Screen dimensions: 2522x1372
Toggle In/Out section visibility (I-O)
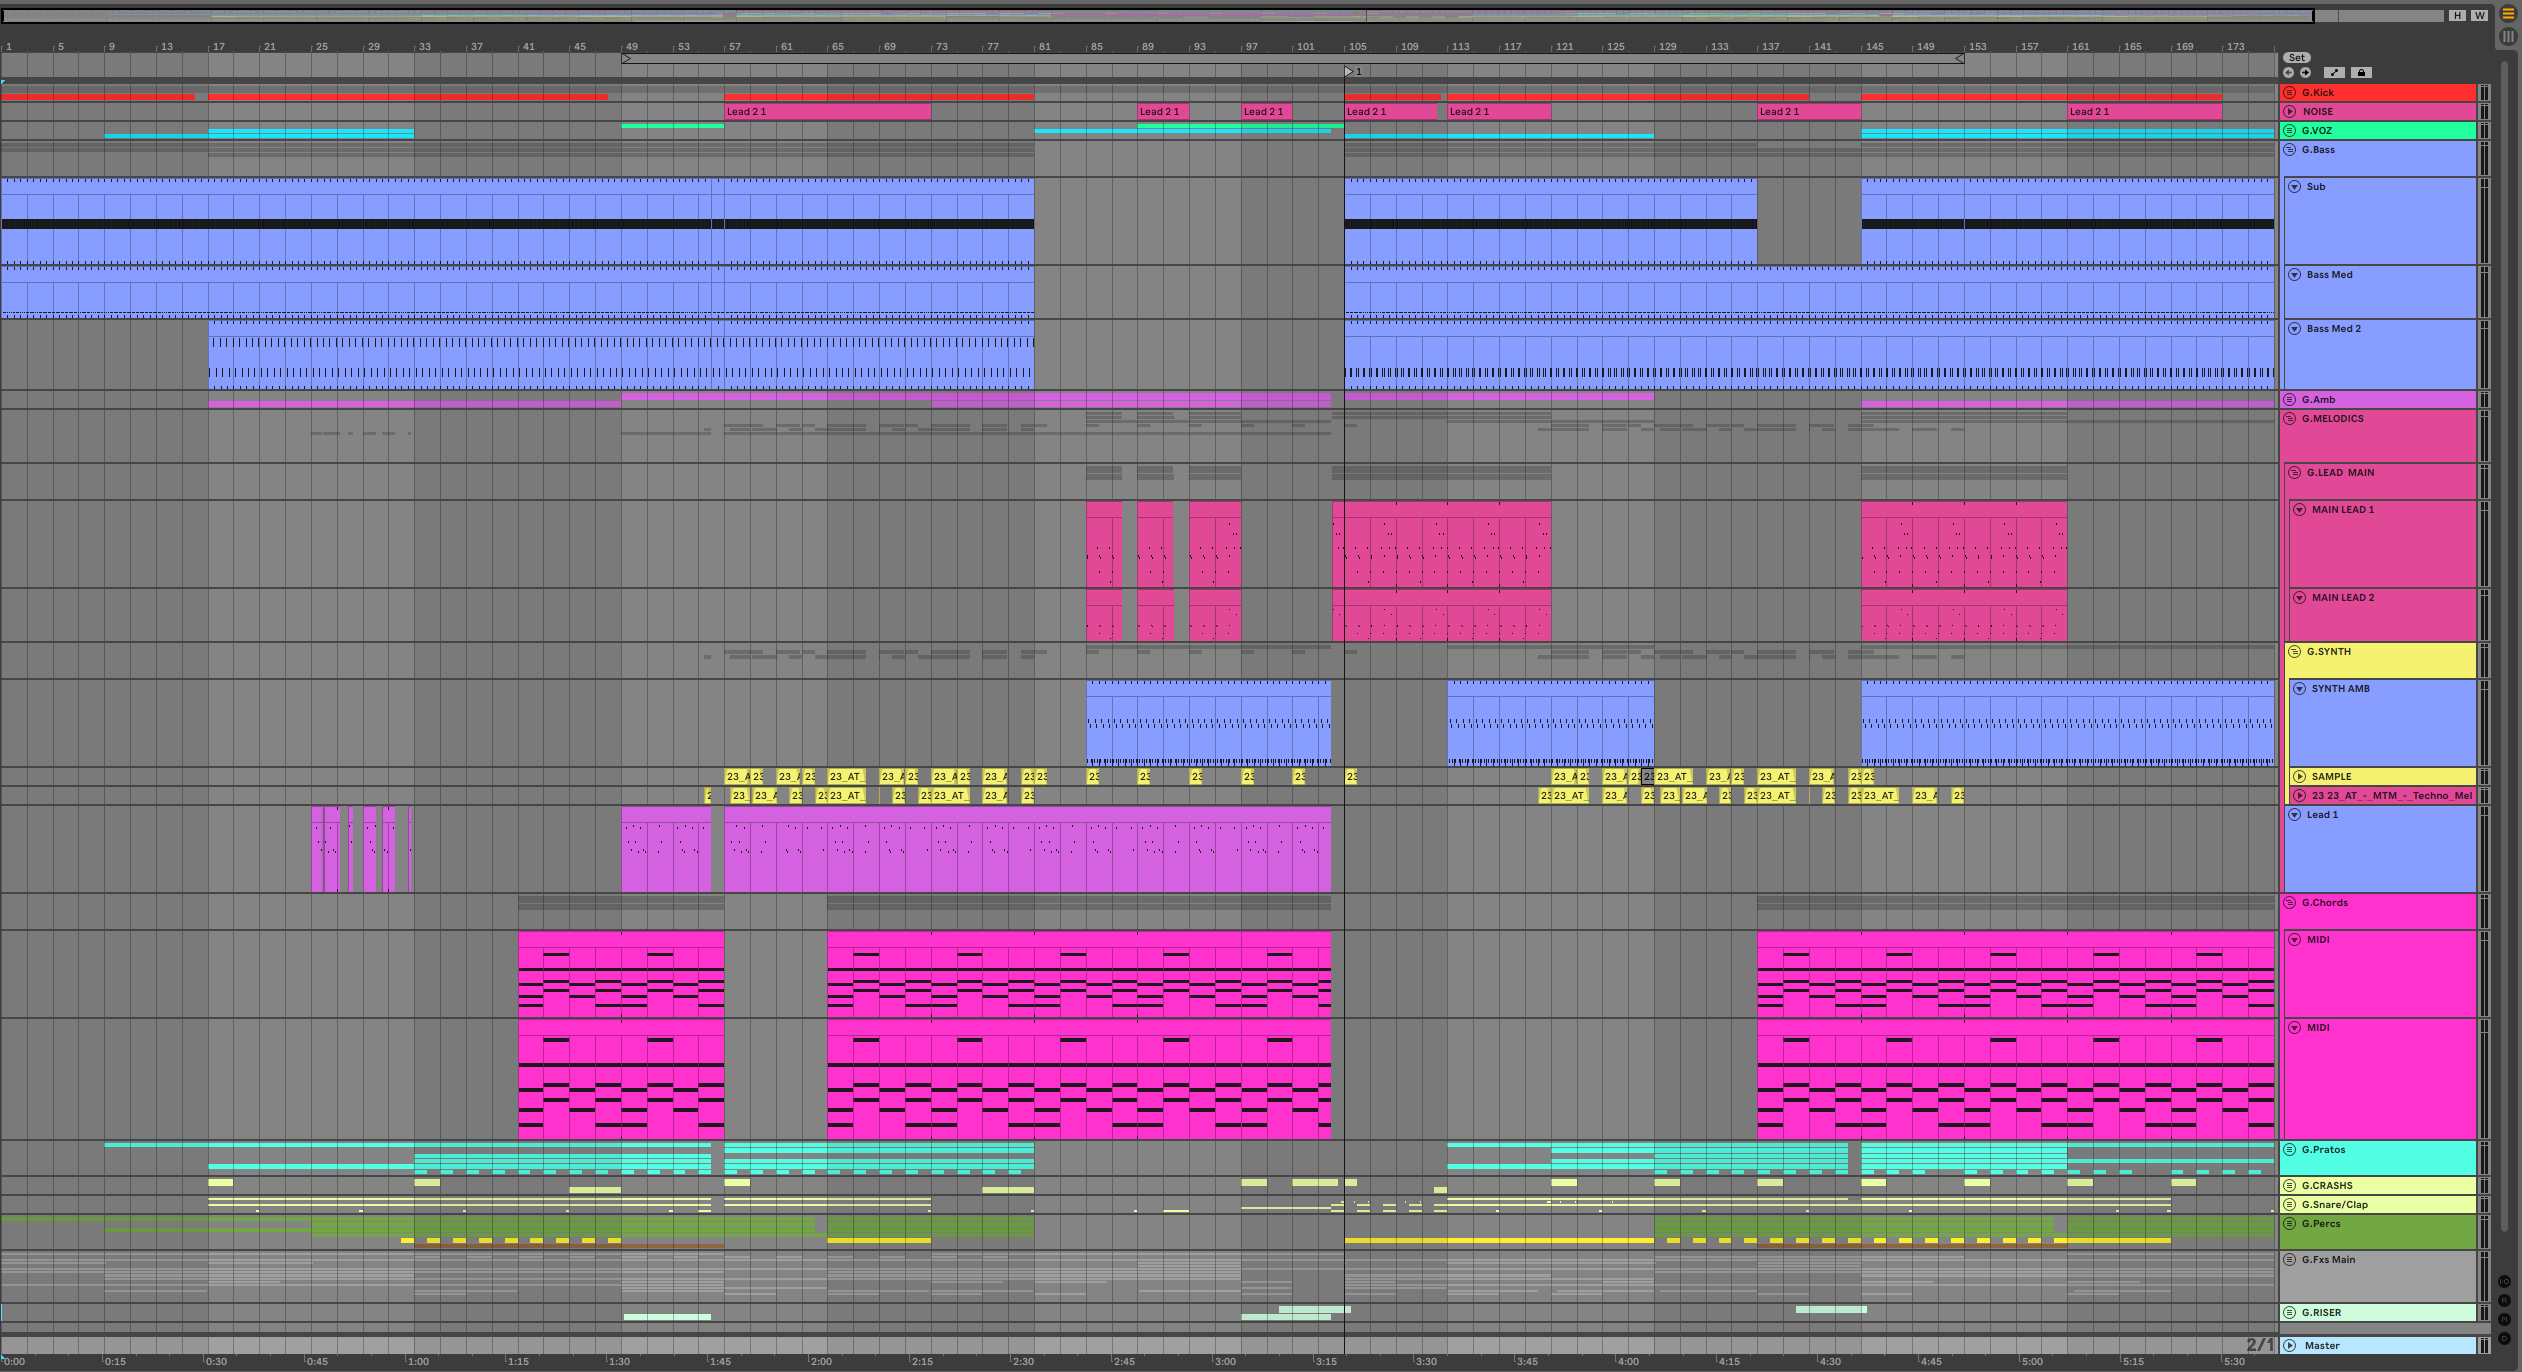tap(2504, 1282)
